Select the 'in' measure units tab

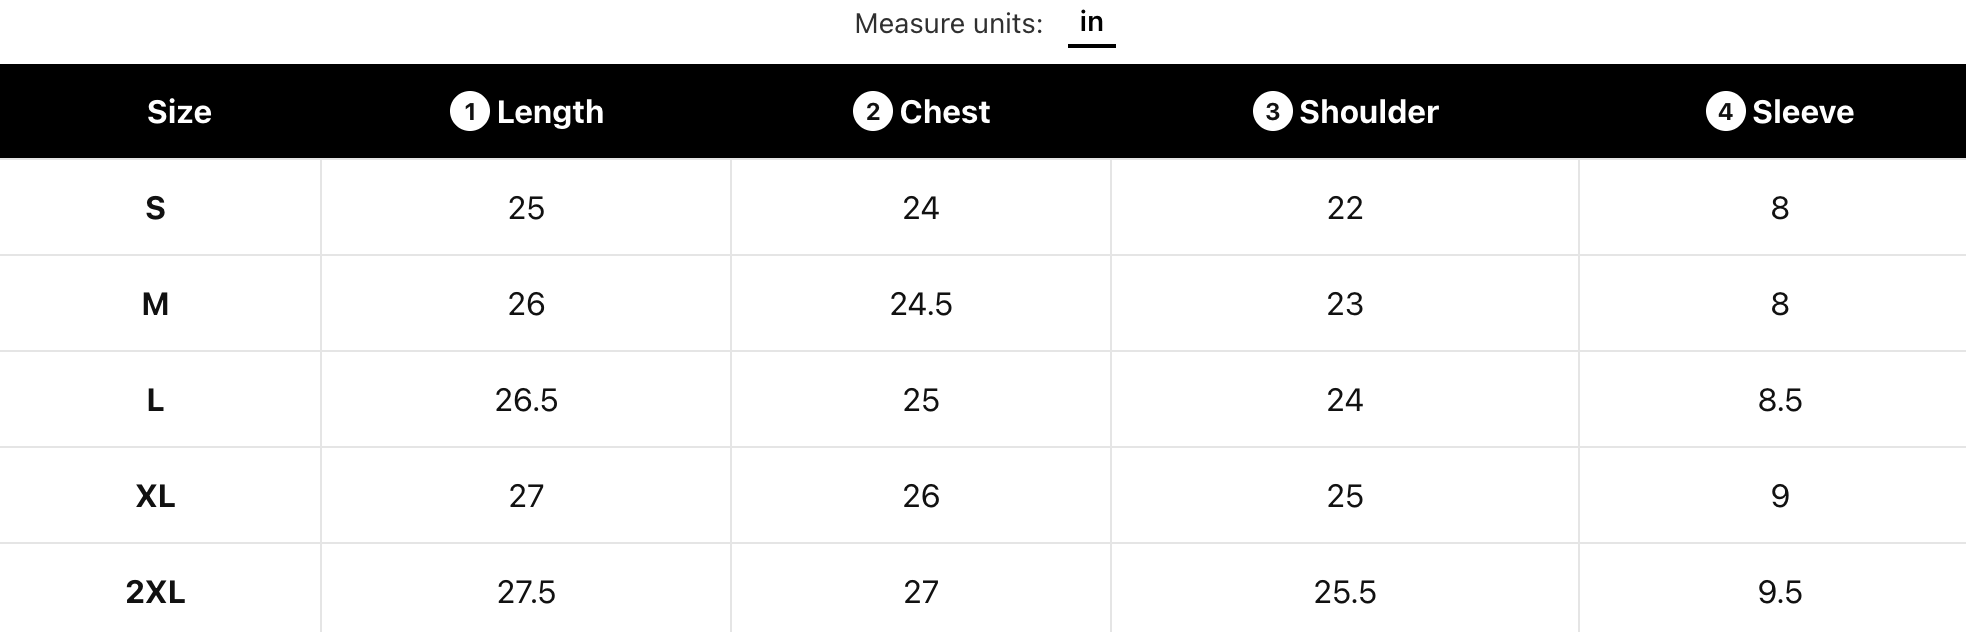click(1091, 23)
